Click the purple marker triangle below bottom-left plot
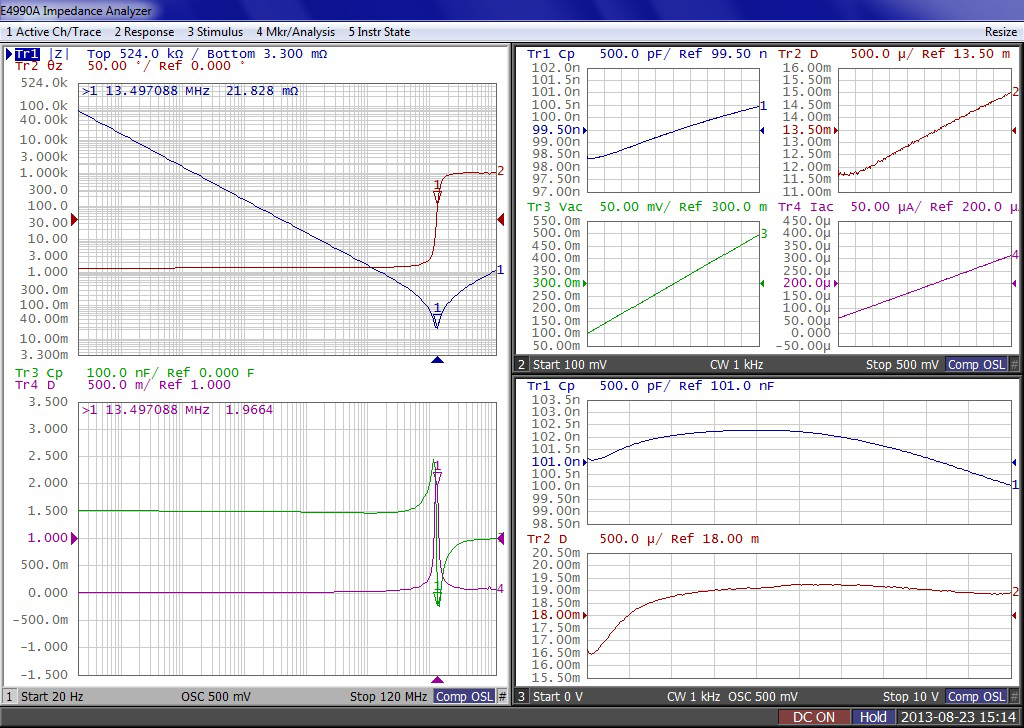1024x728 pixels. click(436, 680)
